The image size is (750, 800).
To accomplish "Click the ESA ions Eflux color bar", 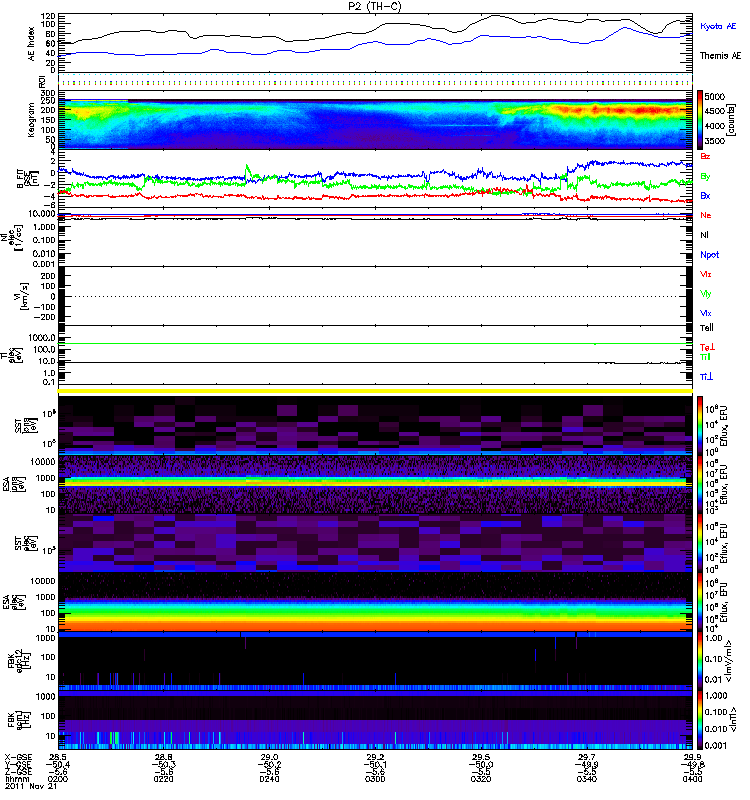I will pyautogui.click(x=700, y=484).
